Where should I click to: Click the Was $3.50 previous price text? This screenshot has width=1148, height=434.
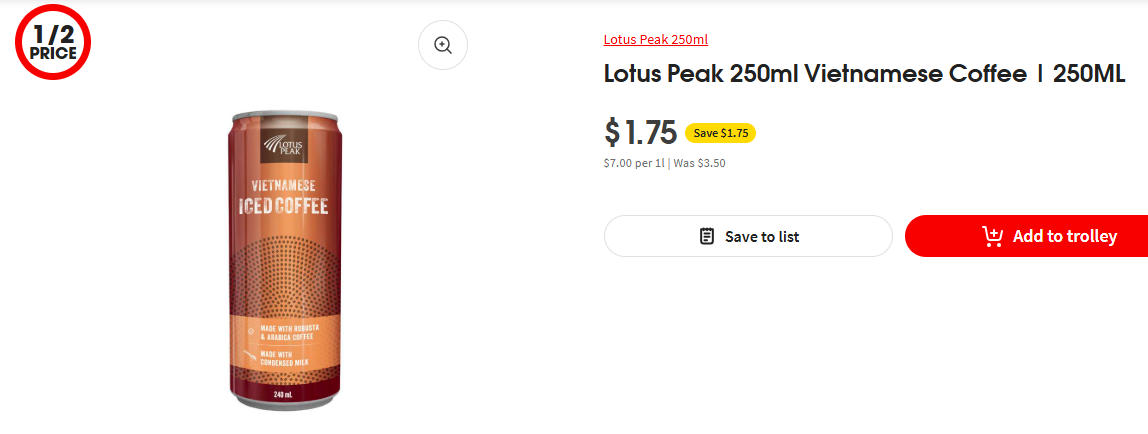pyautogui.click(x=699, y=163)
